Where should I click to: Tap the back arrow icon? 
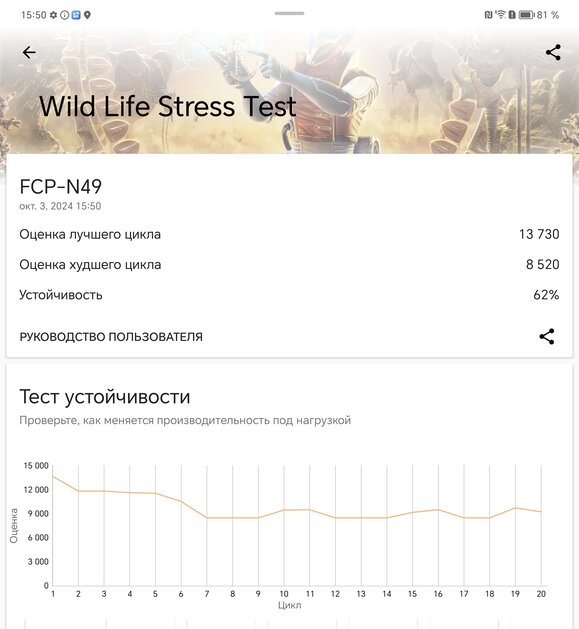coord(29,52)
